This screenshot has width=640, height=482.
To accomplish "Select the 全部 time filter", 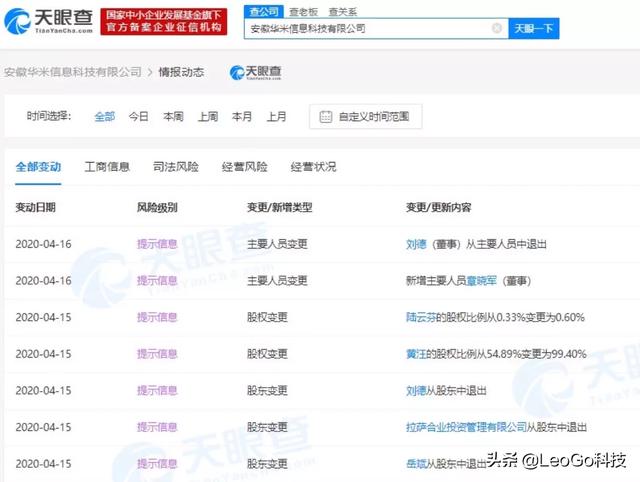I will coord(105,117).
